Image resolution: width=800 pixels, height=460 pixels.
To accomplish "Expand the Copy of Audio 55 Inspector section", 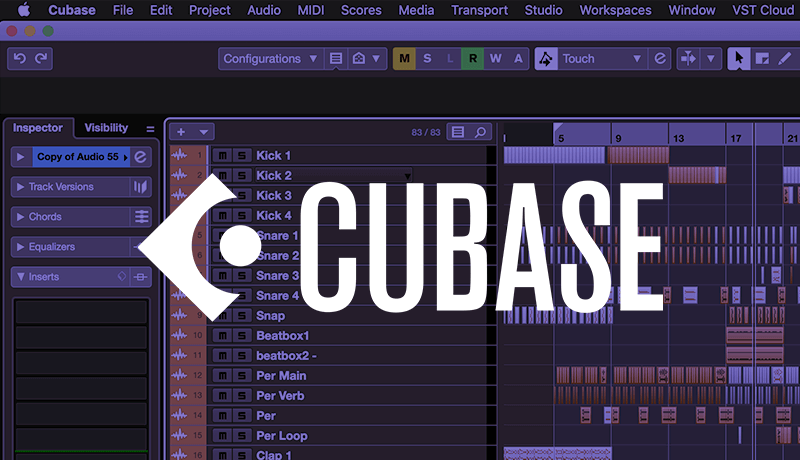I will 20,157.
